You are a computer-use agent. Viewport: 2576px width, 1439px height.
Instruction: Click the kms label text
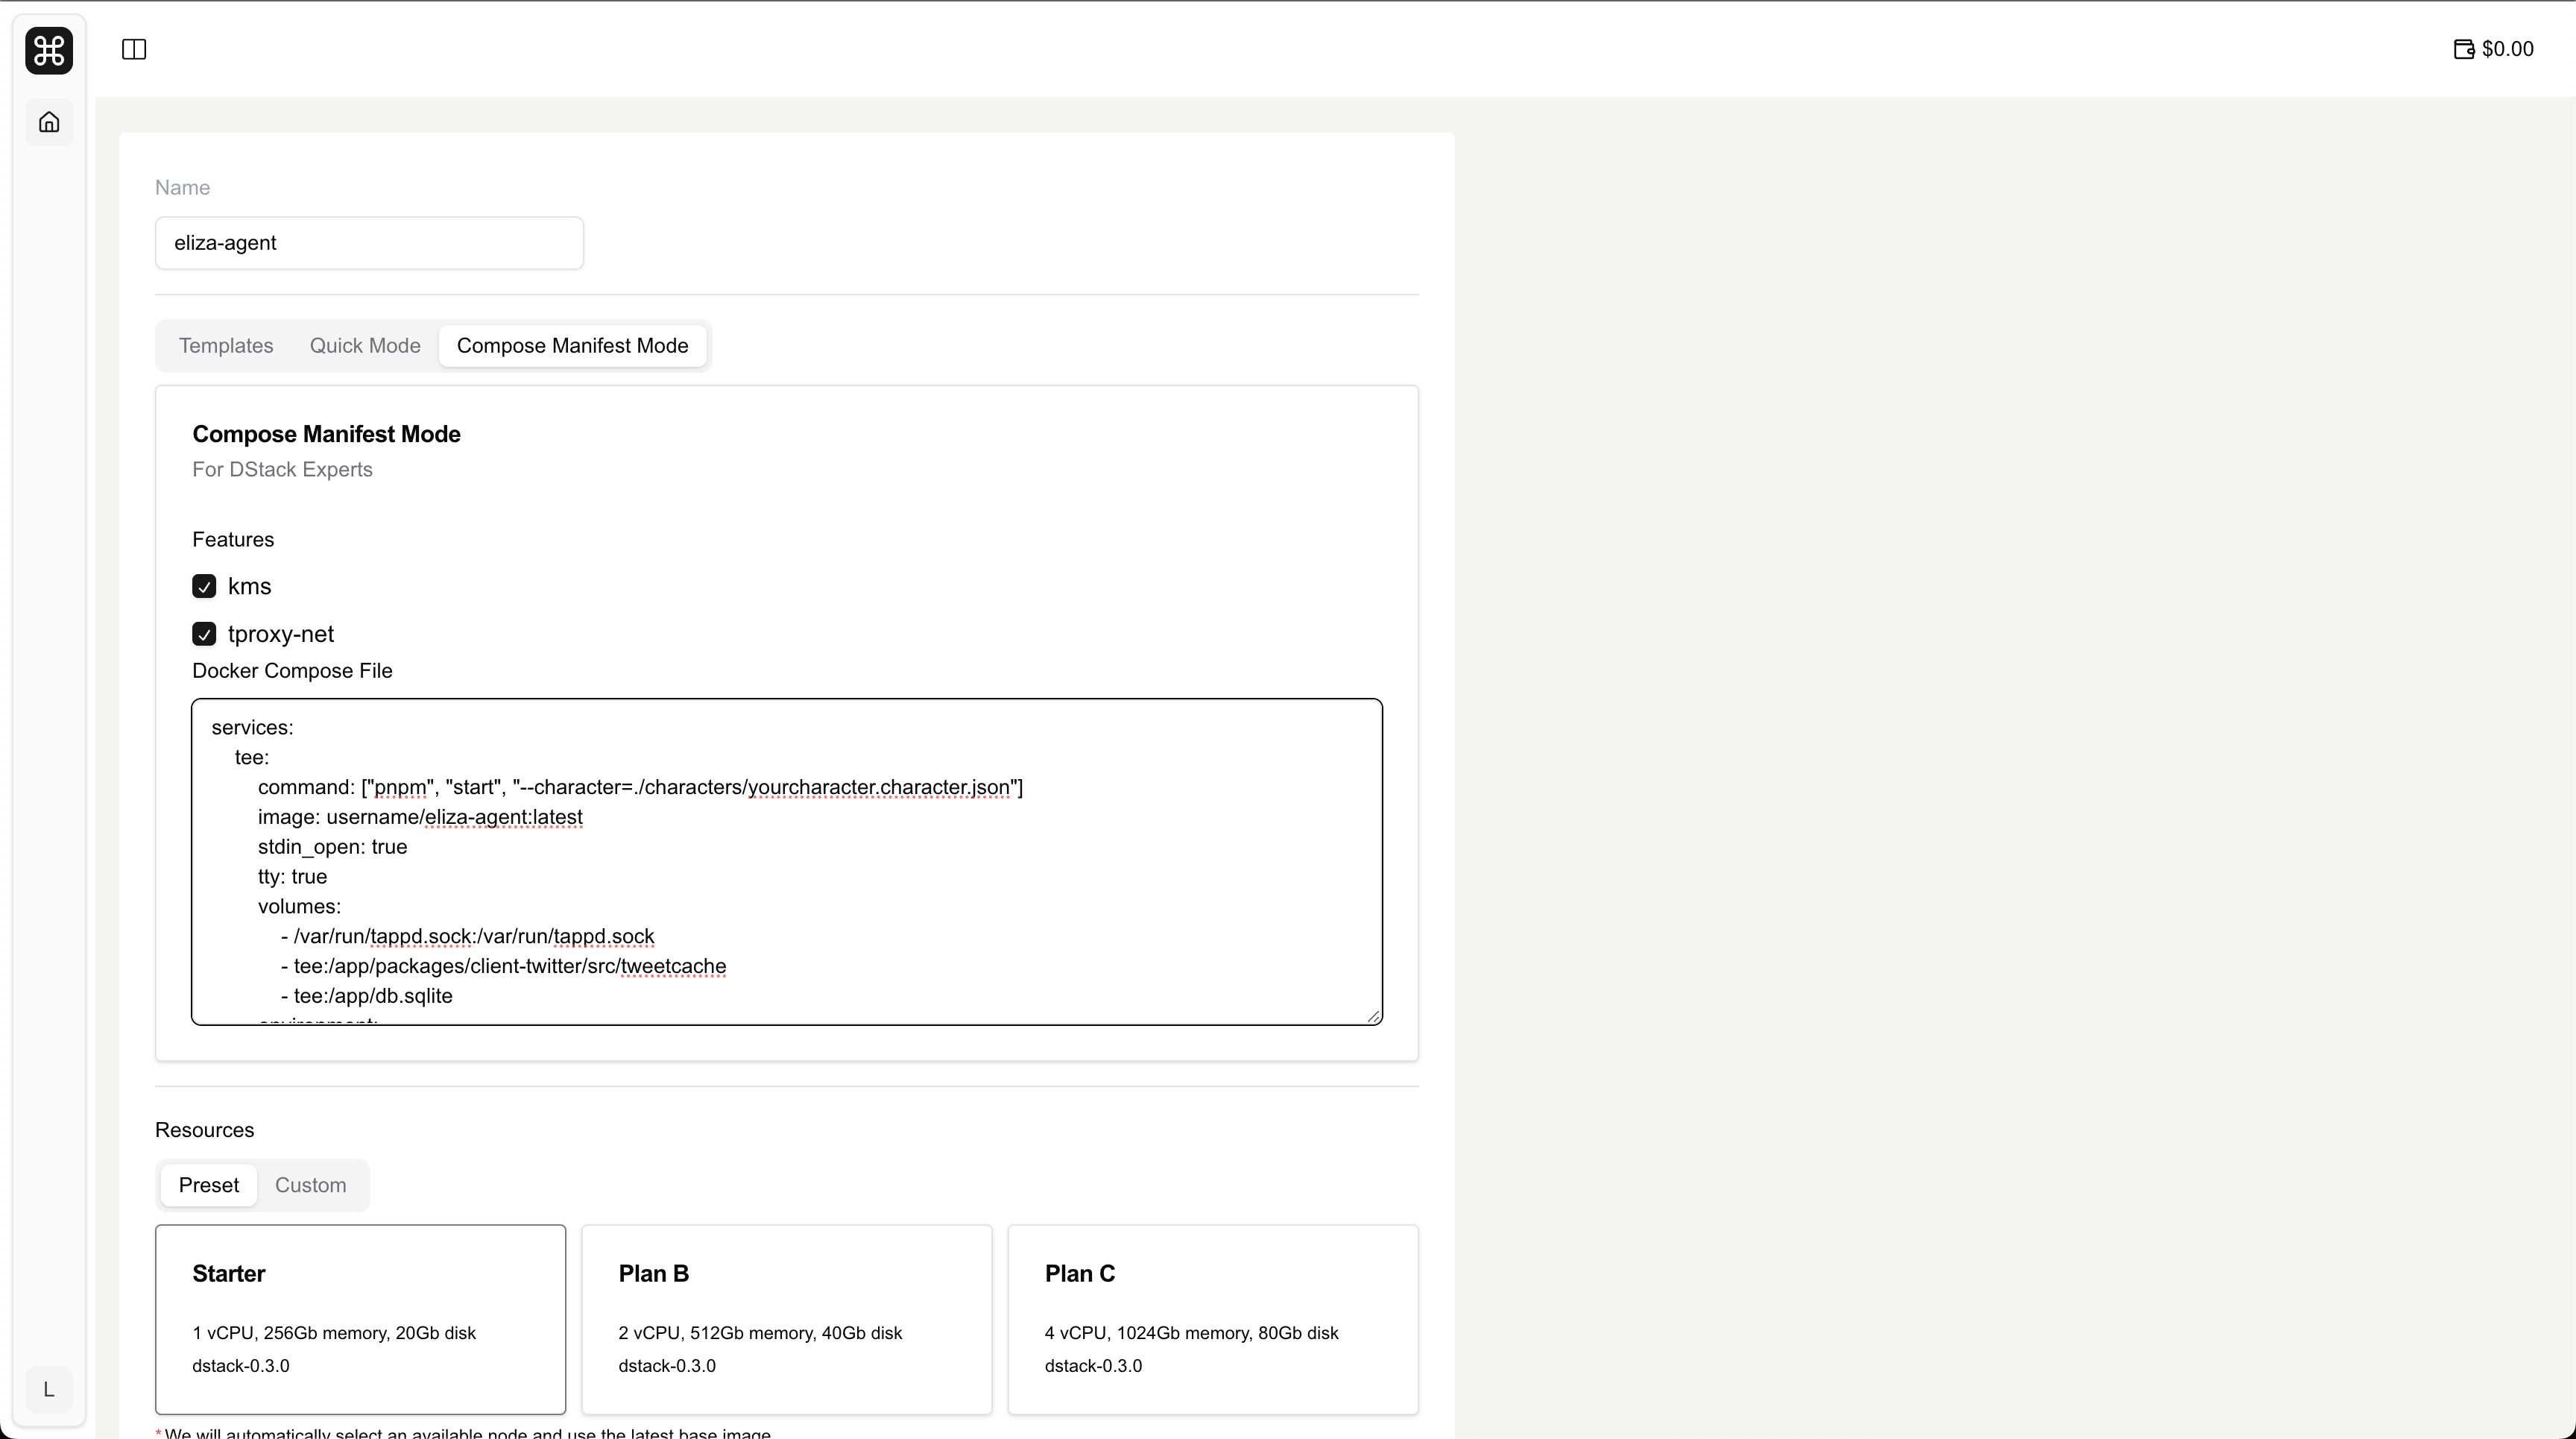[x=249, y=586]
